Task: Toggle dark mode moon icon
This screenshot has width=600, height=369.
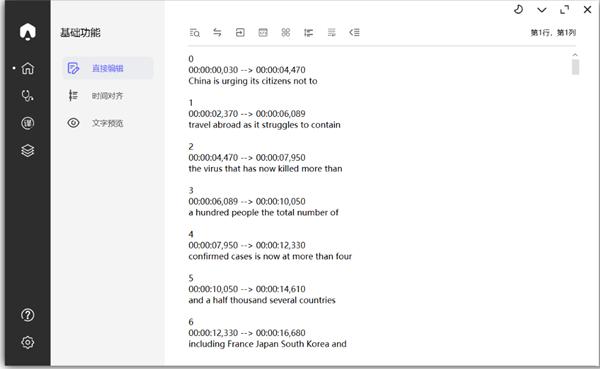Action: [x=518, y=10]
